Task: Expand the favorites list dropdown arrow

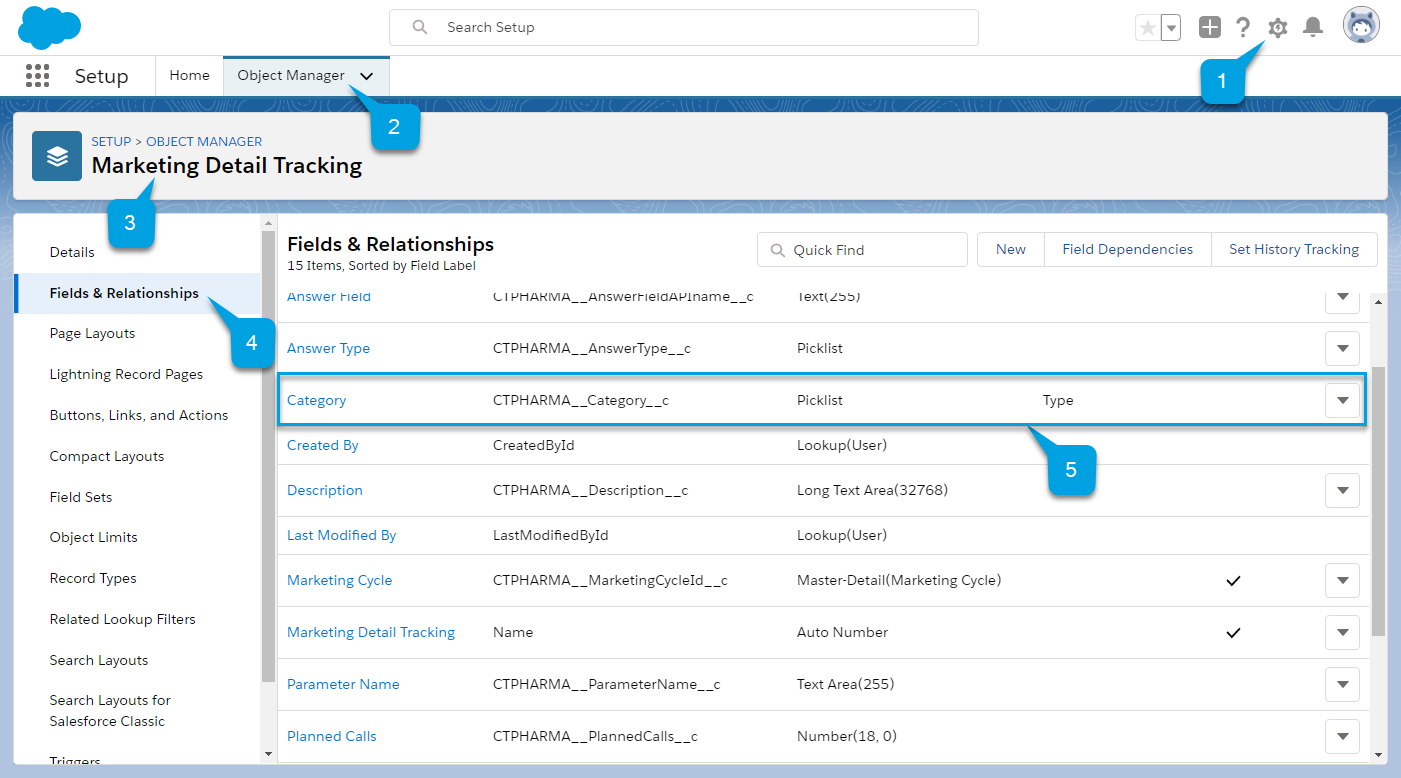Action: click(1170, 28)
